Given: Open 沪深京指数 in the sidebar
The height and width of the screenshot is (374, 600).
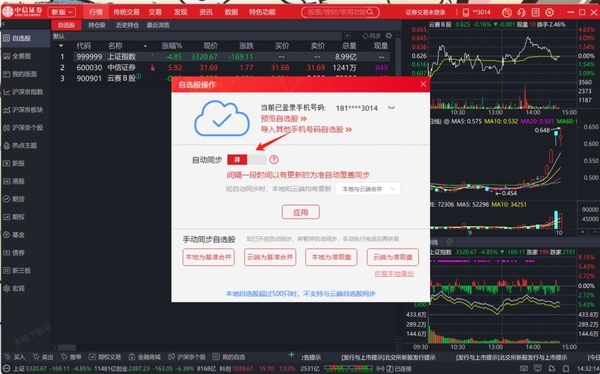Looking at the screenshot, I should pos(23,92).
